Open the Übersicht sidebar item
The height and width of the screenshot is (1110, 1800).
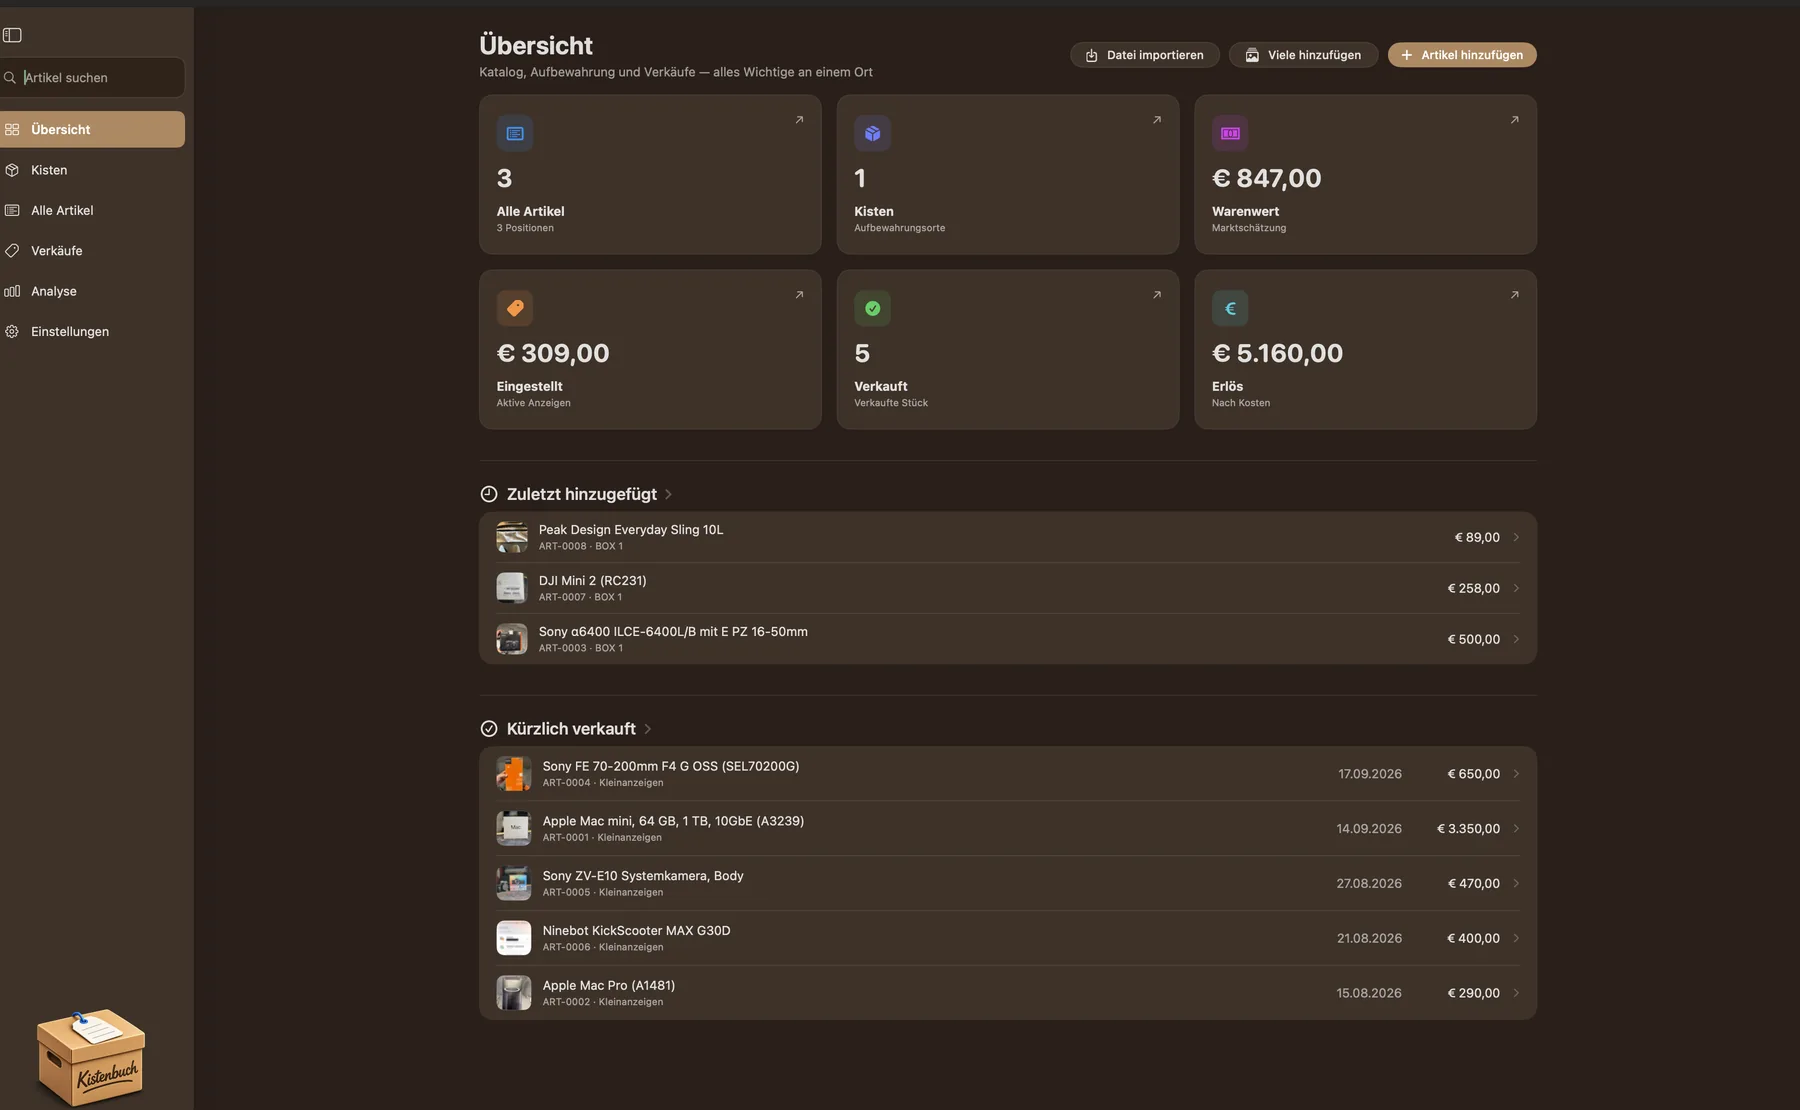point(92,129)
